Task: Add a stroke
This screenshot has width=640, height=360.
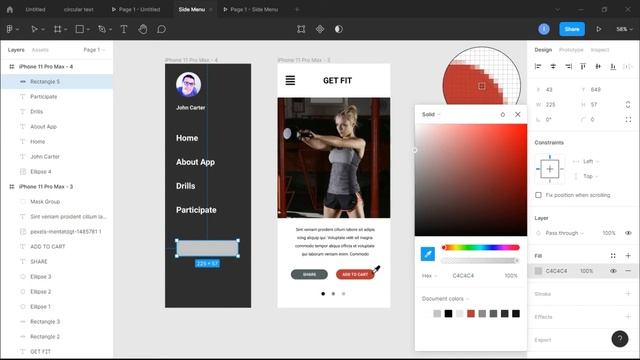Action: coord(628,293)
